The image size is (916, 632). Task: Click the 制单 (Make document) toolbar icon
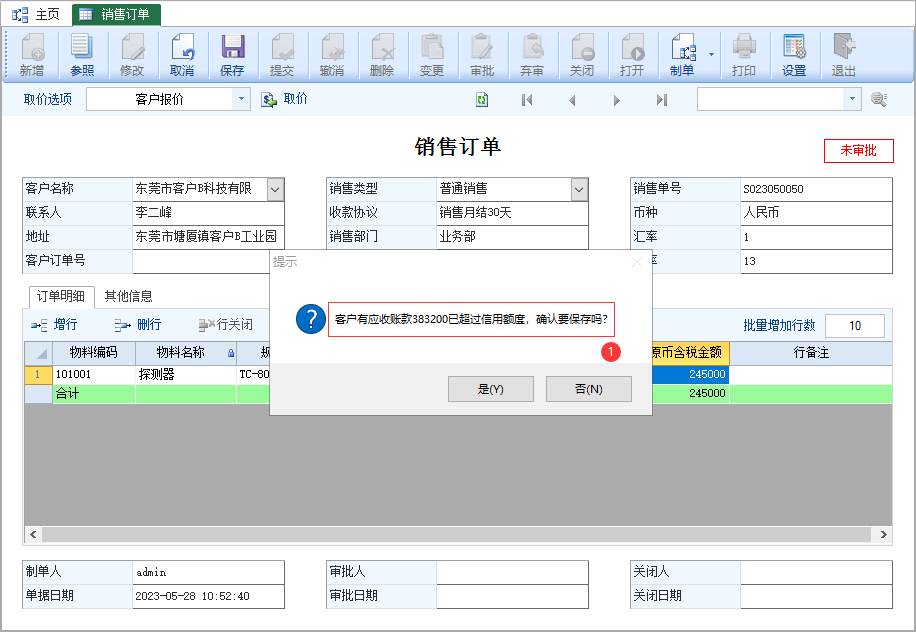coord(682,55)
